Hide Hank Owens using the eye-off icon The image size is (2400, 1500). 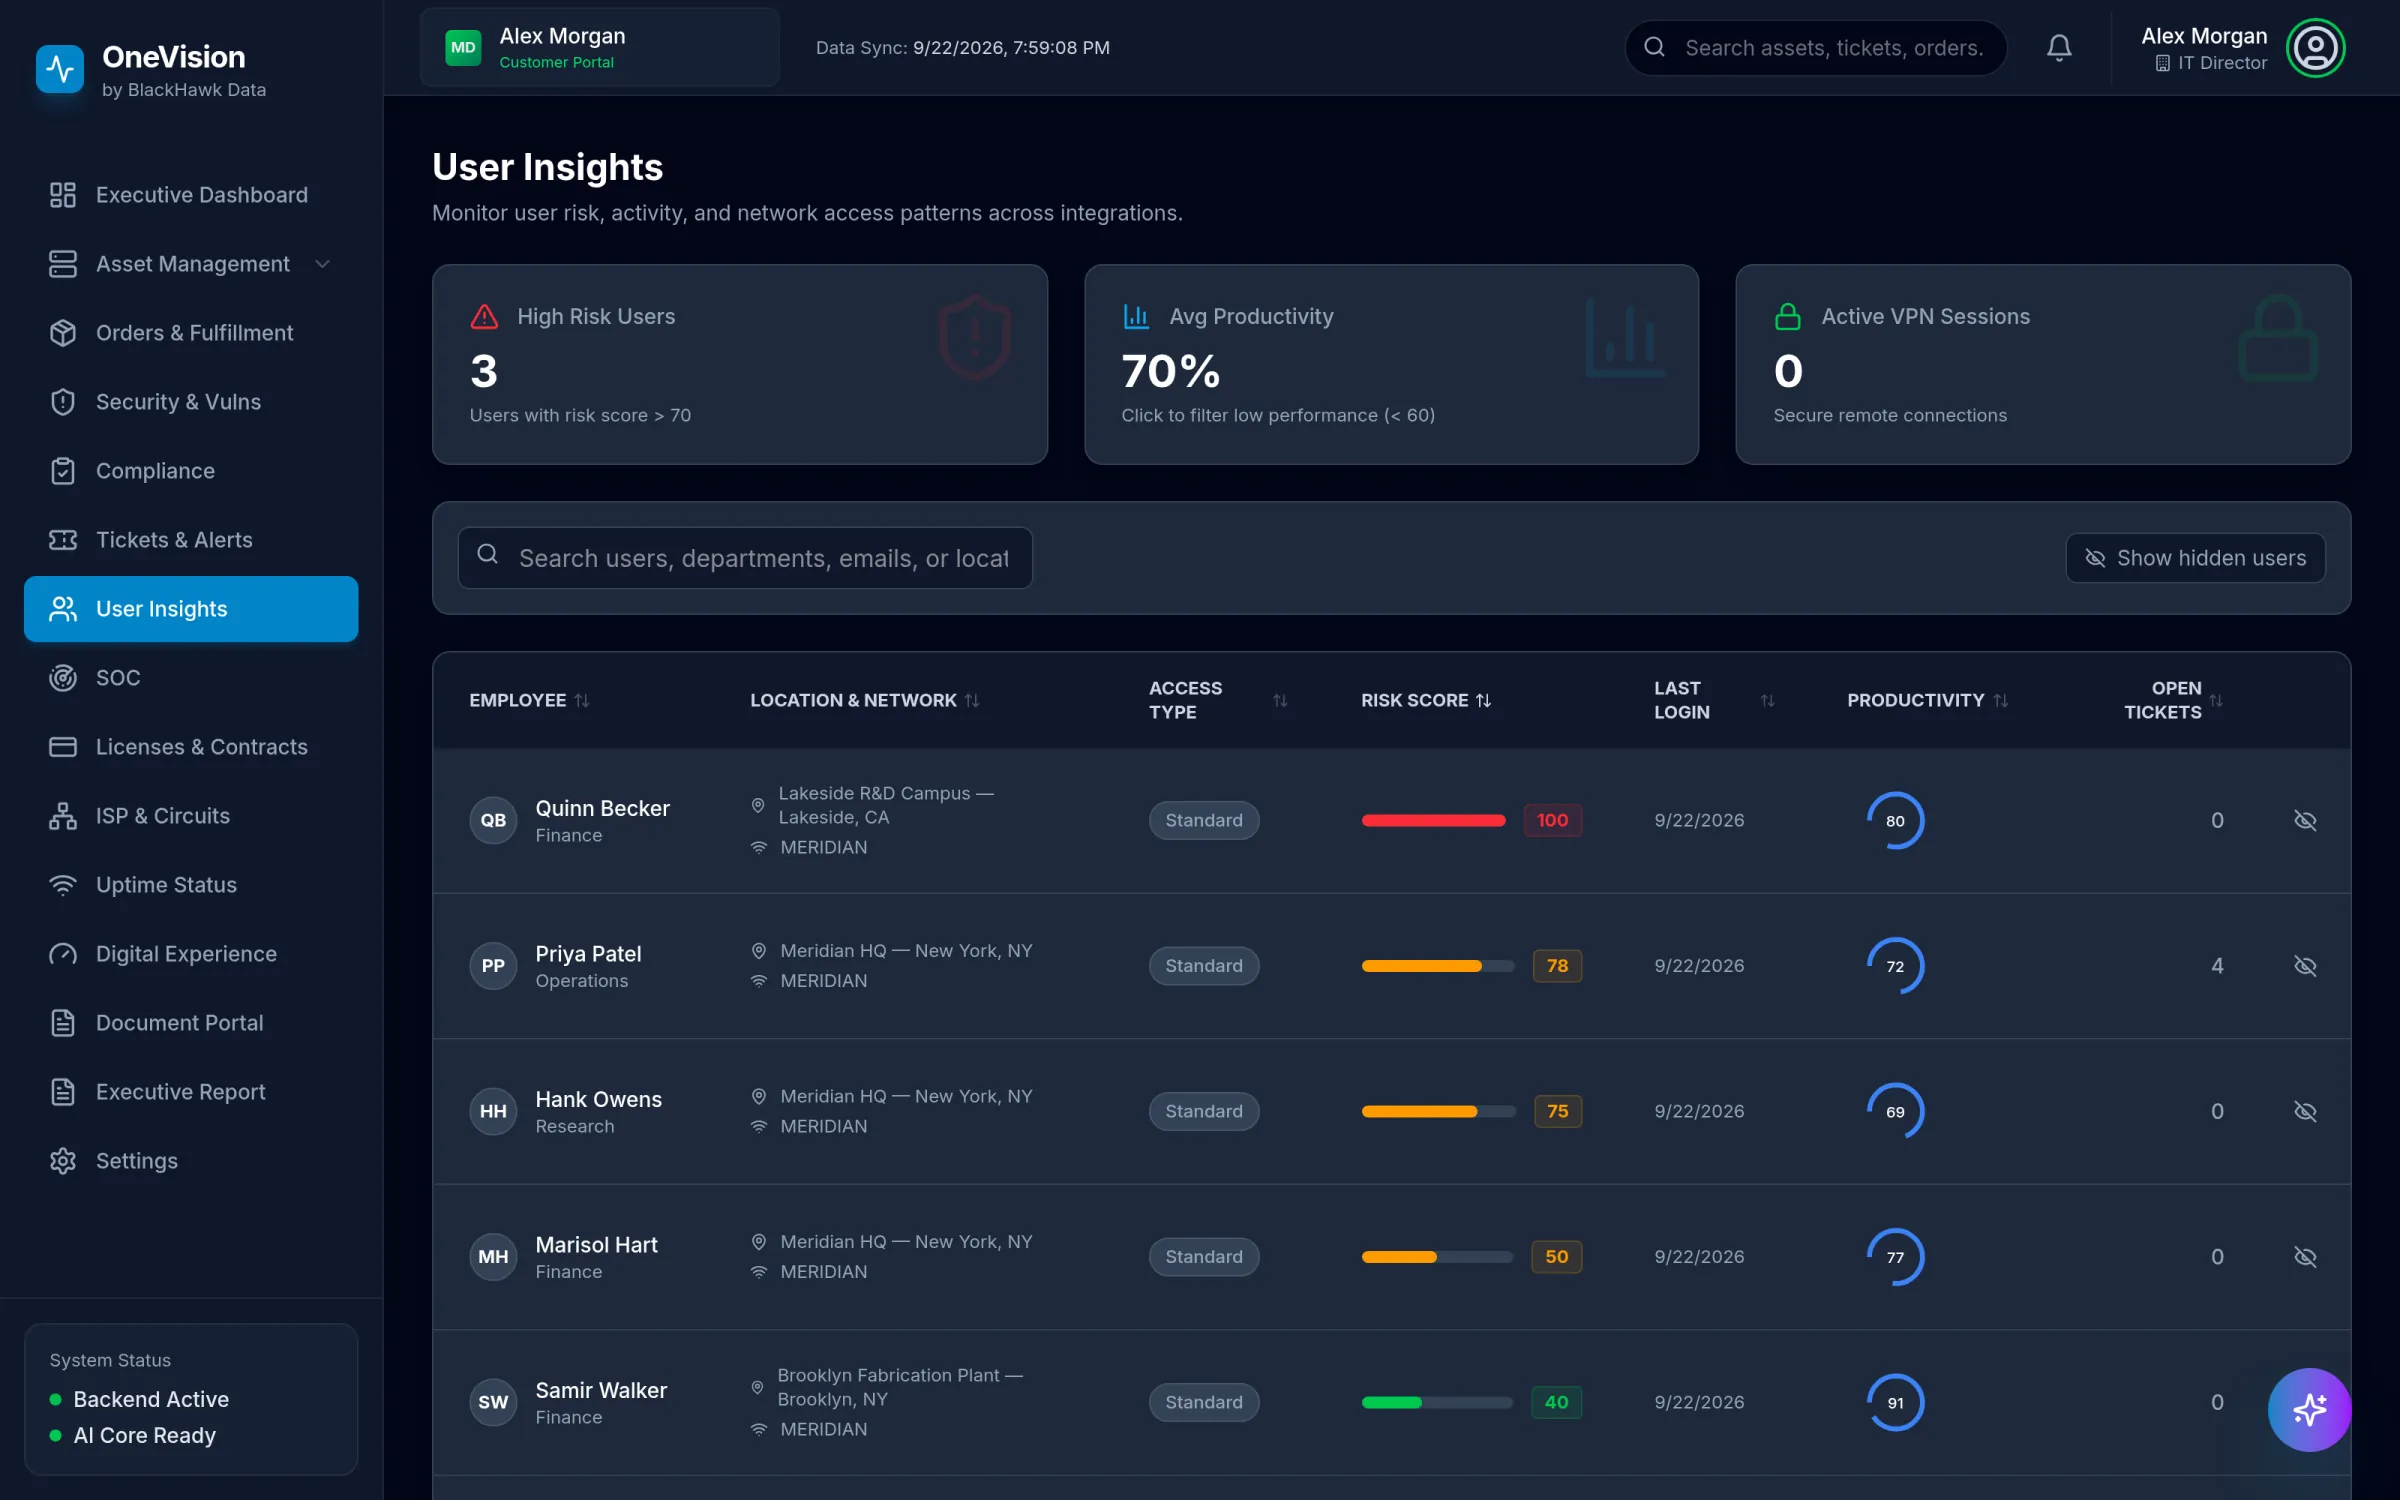(2305, 1111)
